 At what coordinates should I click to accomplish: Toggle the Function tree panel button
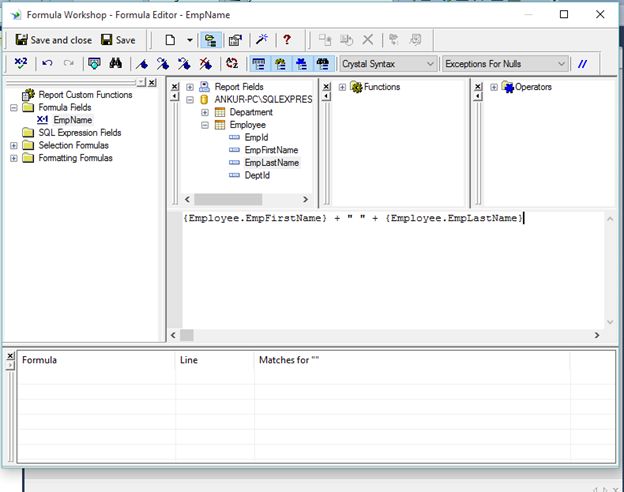click(x=279, y=64)
